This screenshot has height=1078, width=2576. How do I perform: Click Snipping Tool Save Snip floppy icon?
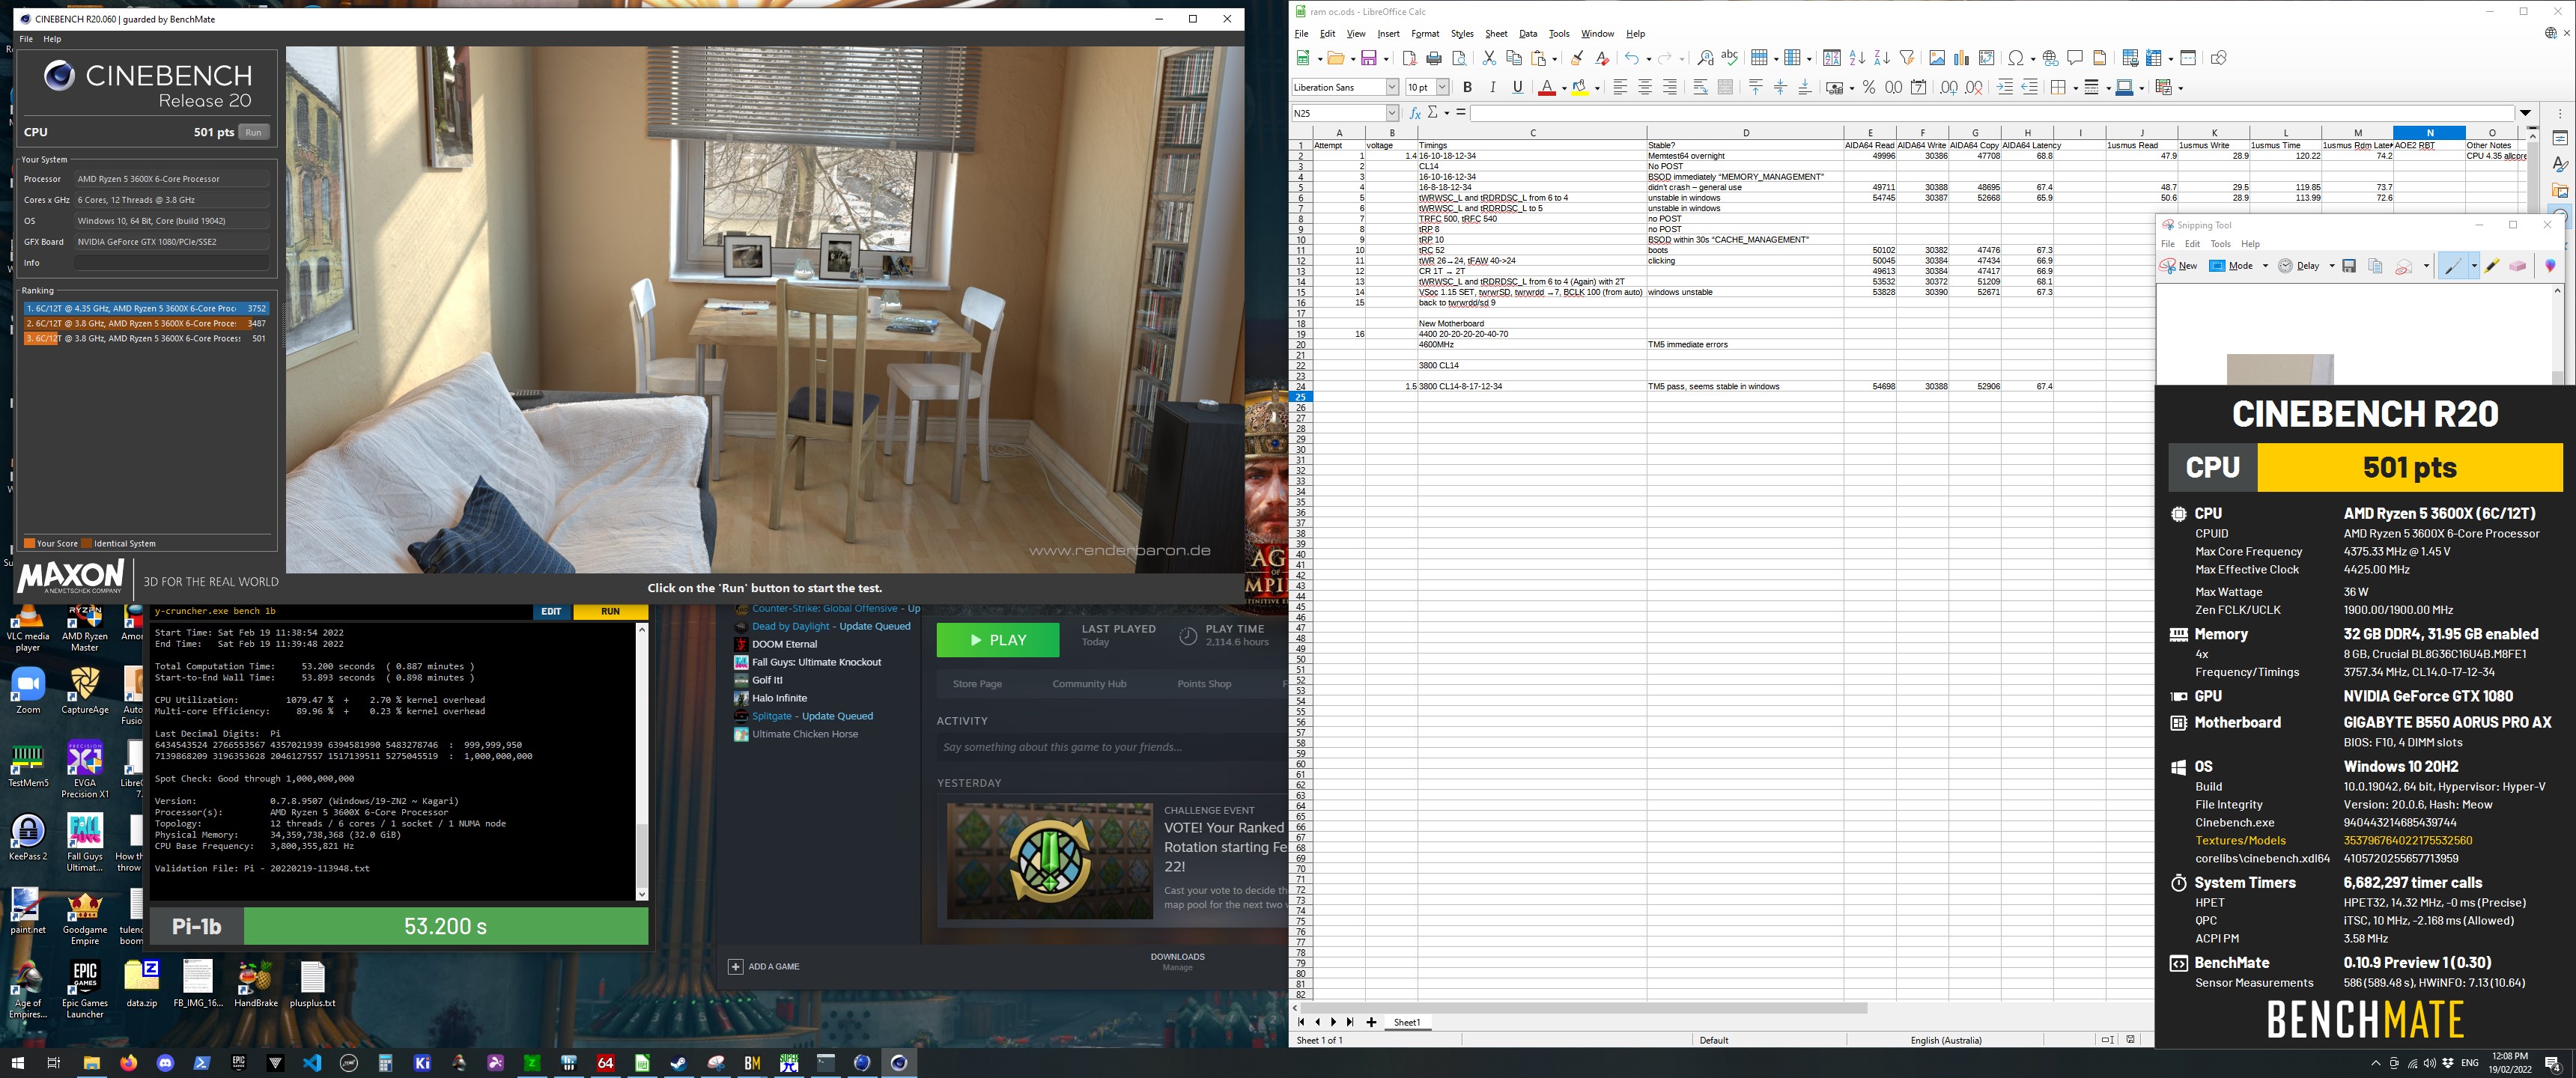click(2349, 266)
